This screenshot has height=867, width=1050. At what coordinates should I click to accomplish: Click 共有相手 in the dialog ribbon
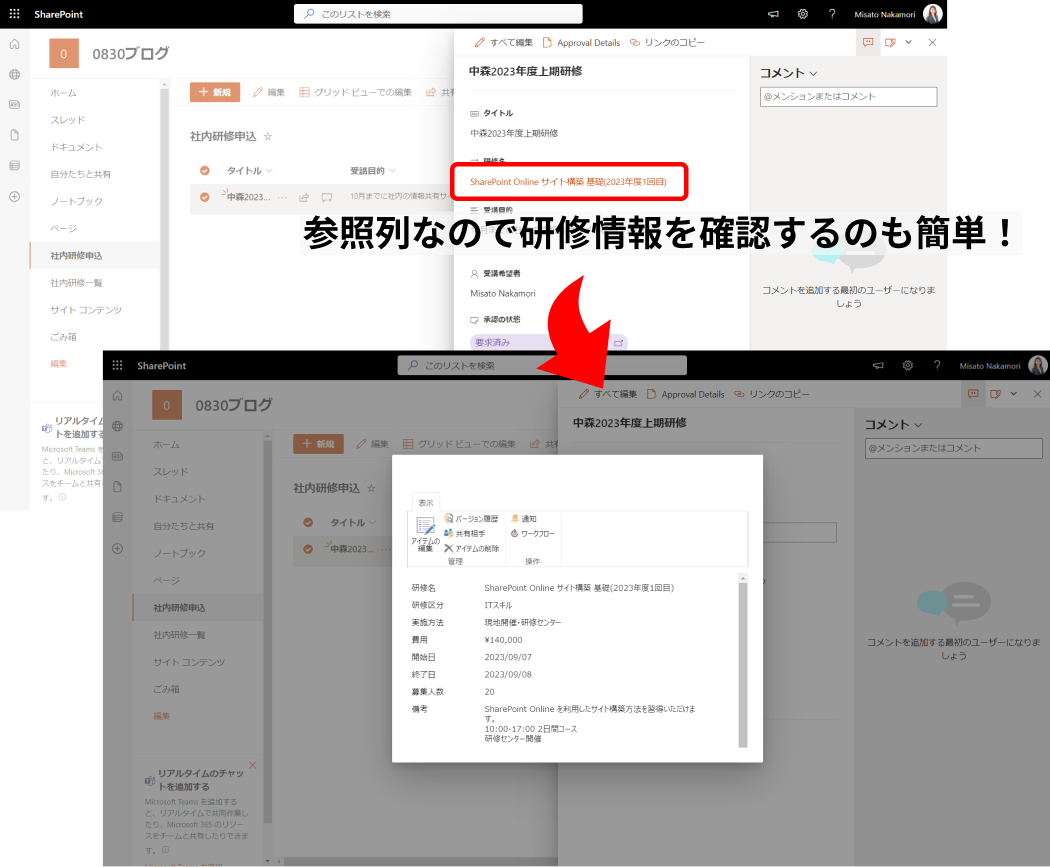465,533
